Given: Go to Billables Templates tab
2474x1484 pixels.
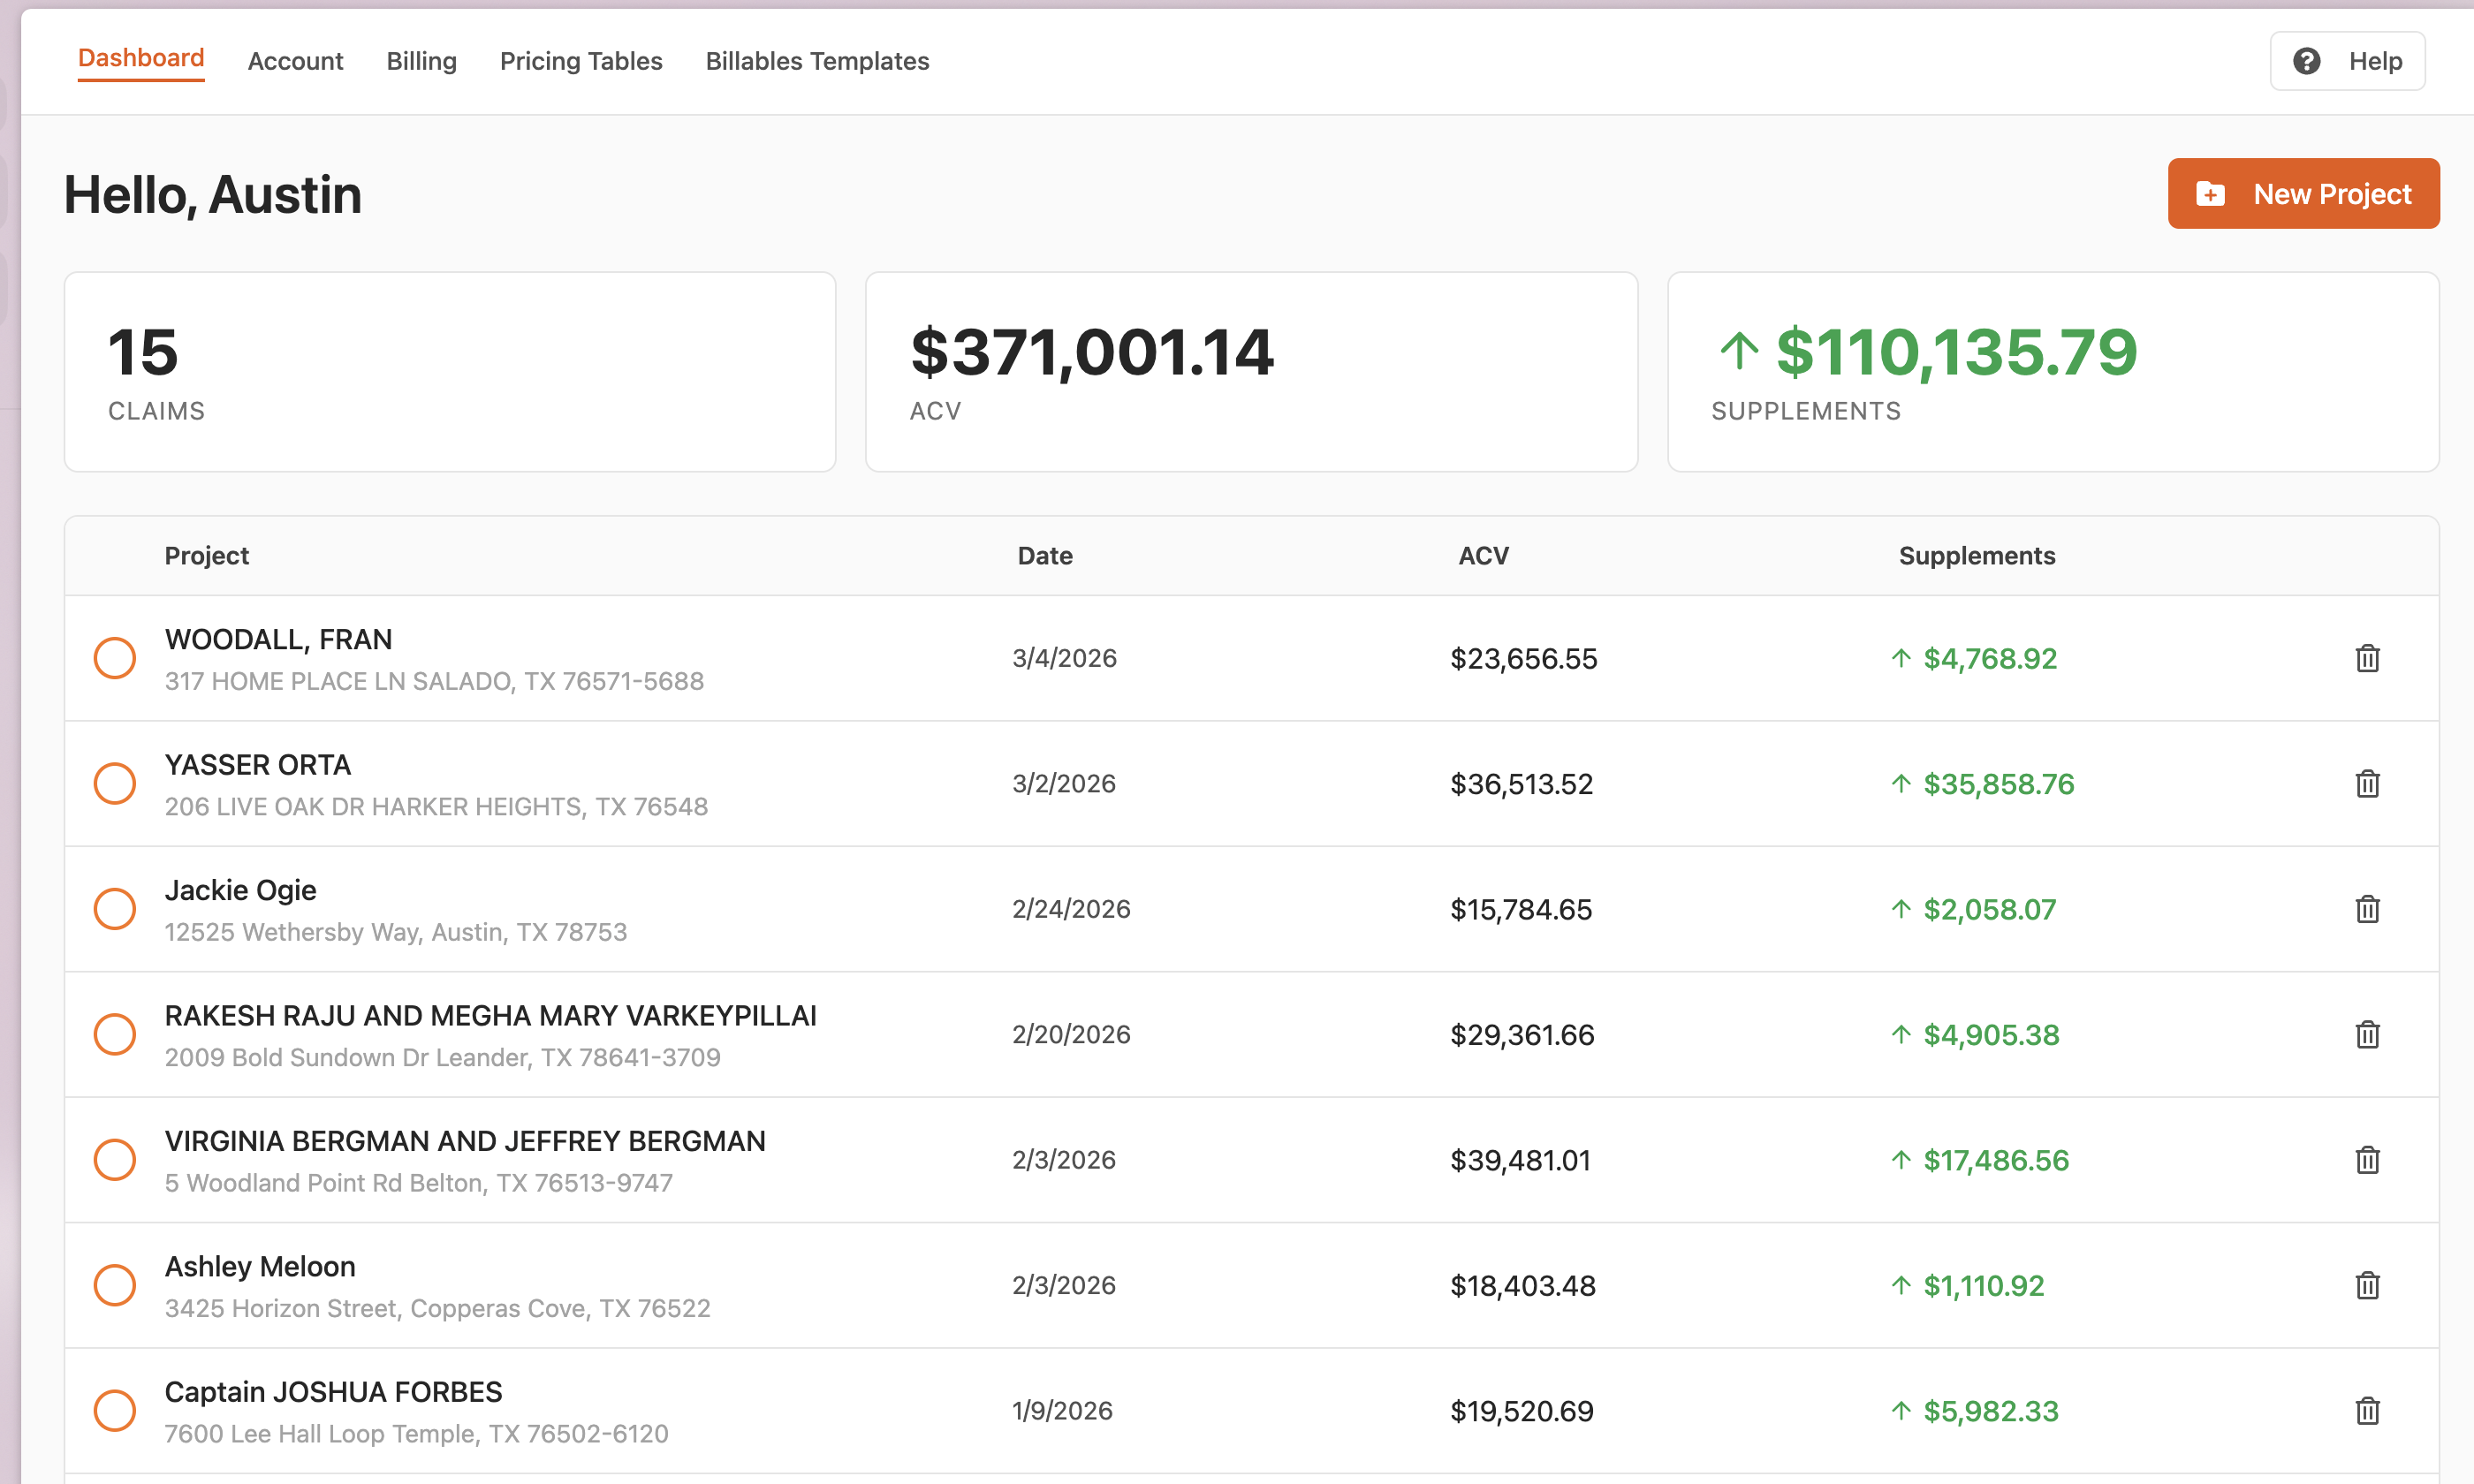Looking at the screenshot, I should (817, 61).
